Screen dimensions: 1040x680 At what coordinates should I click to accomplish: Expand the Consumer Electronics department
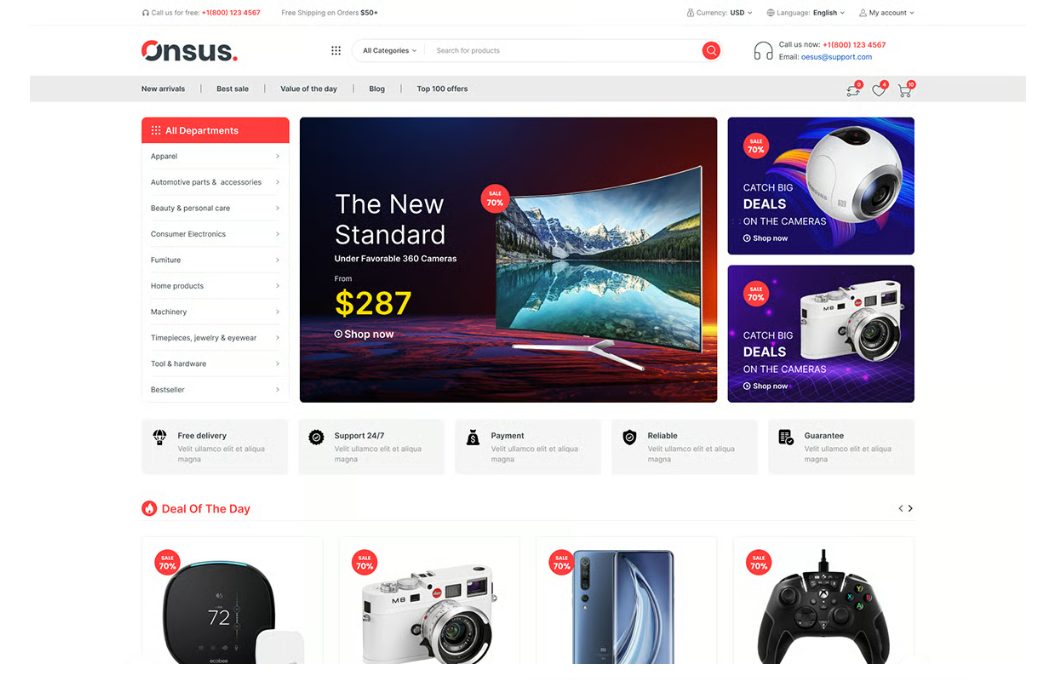pos(215,234)
